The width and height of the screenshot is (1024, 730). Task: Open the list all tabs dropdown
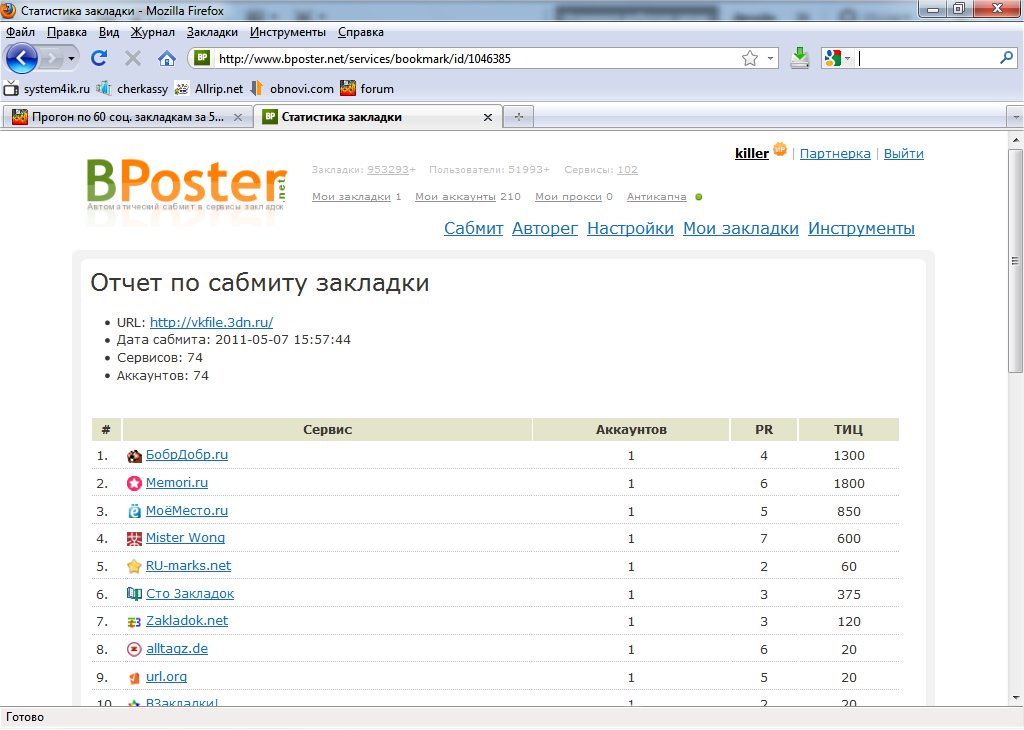tap(1015, 118)
